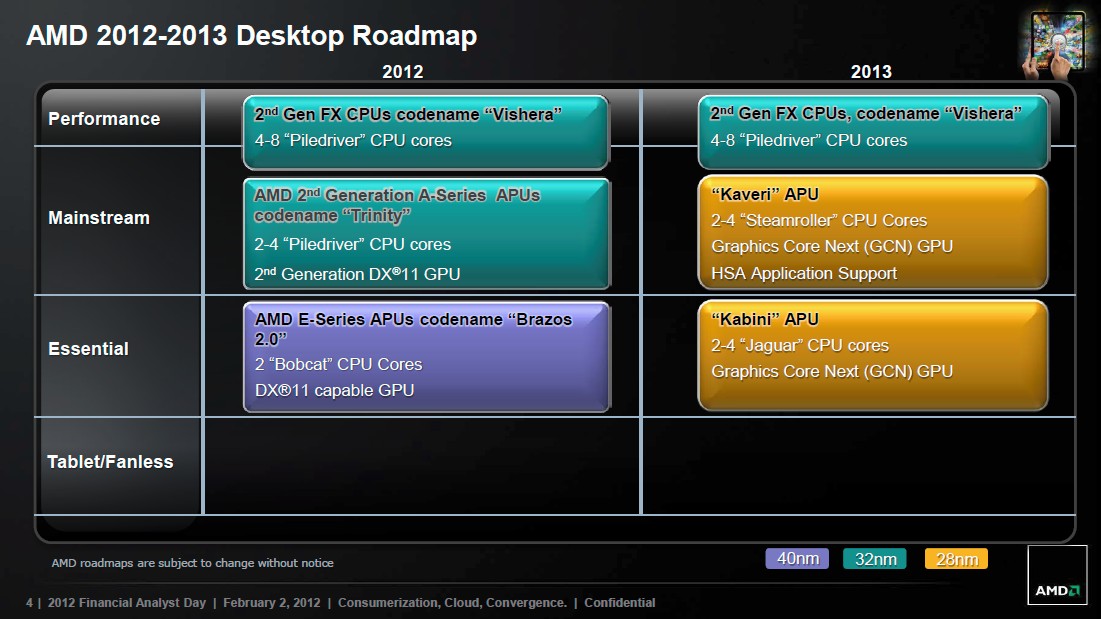This screenshot has height=619, width=1101.
Task: Click the Kabini APU box
Action: (x=873, y=355)
